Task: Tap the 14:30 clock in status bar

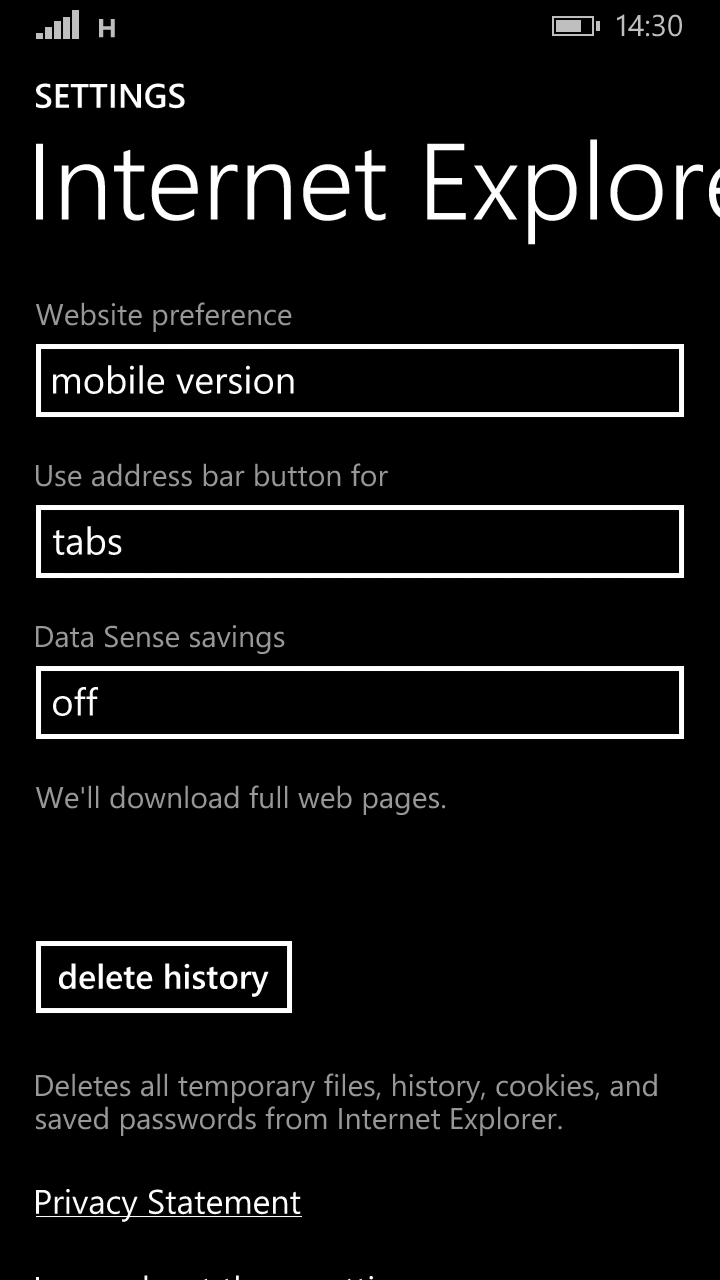Action: (649, 26)
